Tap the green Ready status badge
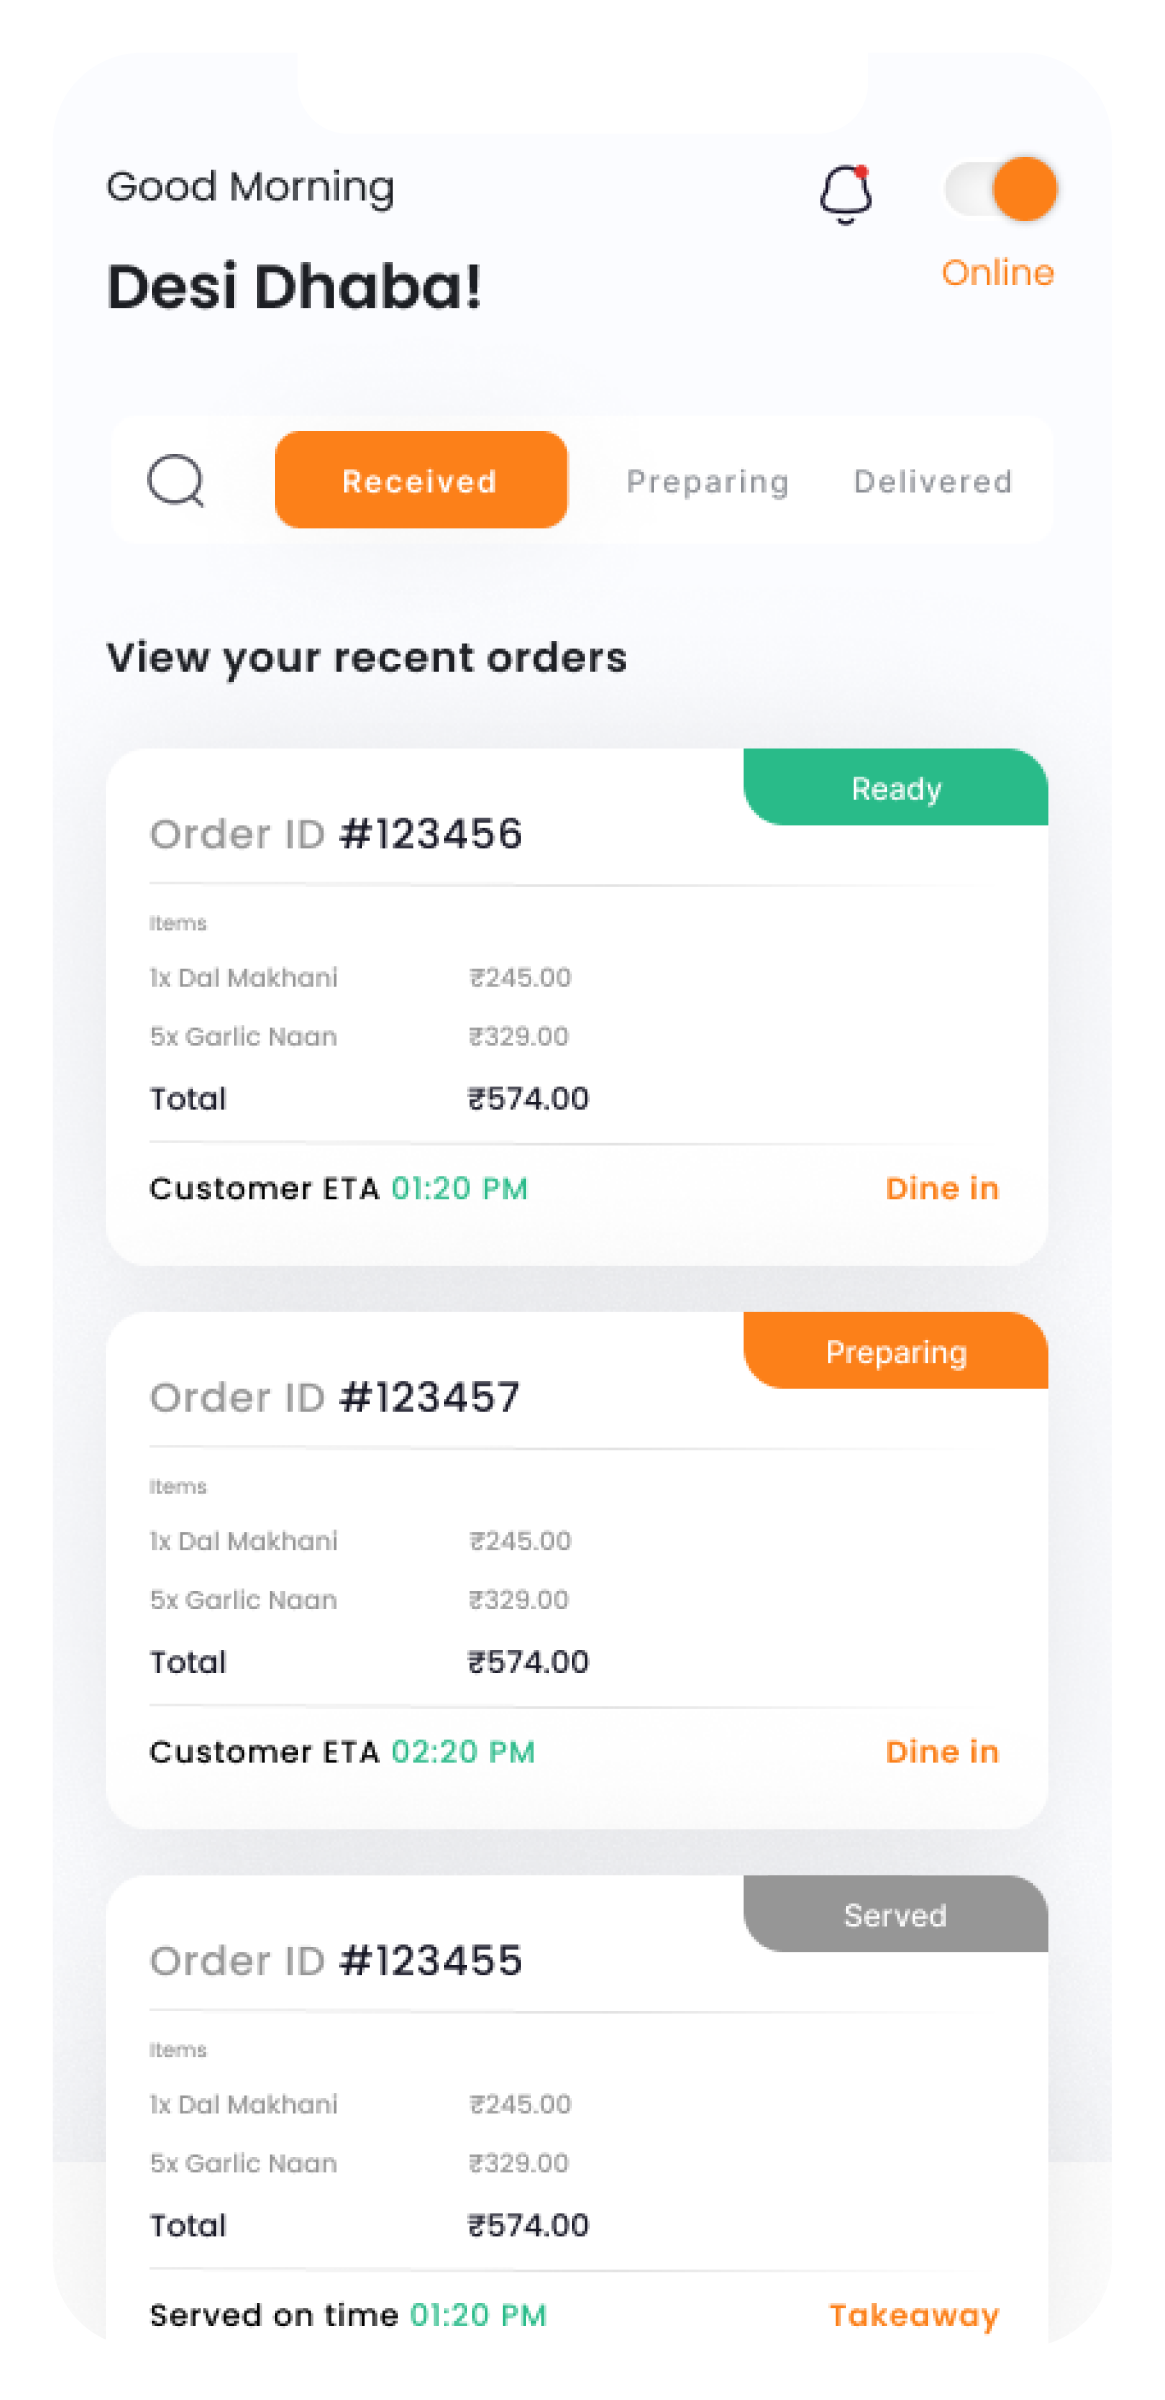1165x2400 pixels. click(896, 787)
